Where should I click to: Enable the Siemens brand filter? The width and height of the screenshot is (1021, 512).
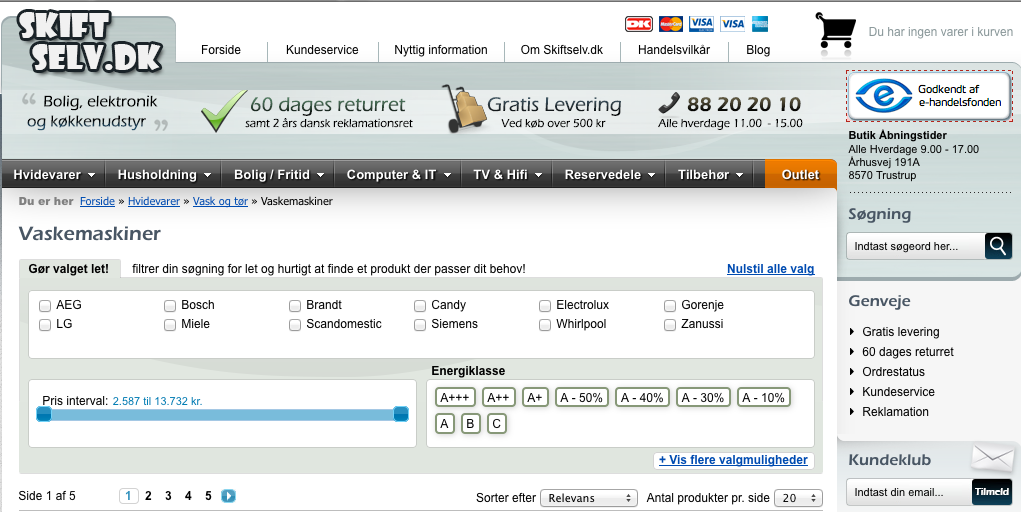(x=420, y=324)
